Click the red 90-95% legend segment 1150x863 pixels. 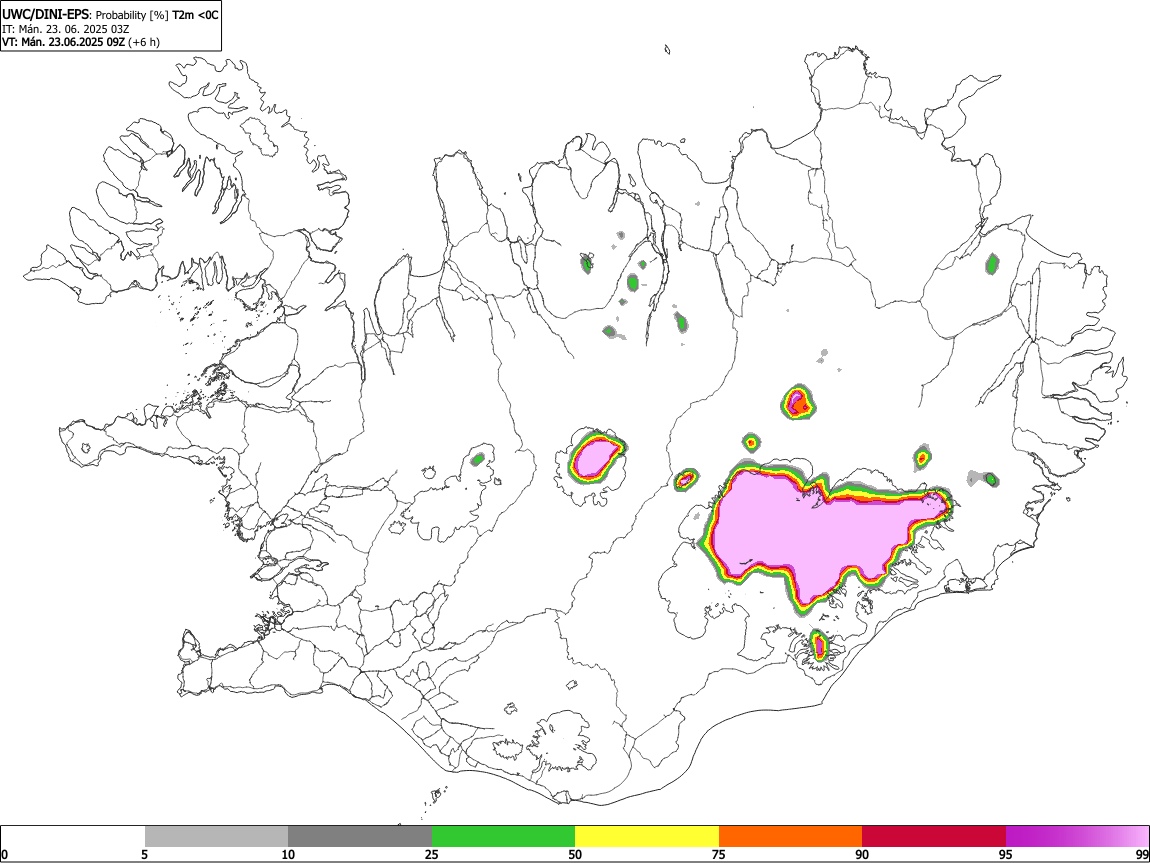point(934,837)
